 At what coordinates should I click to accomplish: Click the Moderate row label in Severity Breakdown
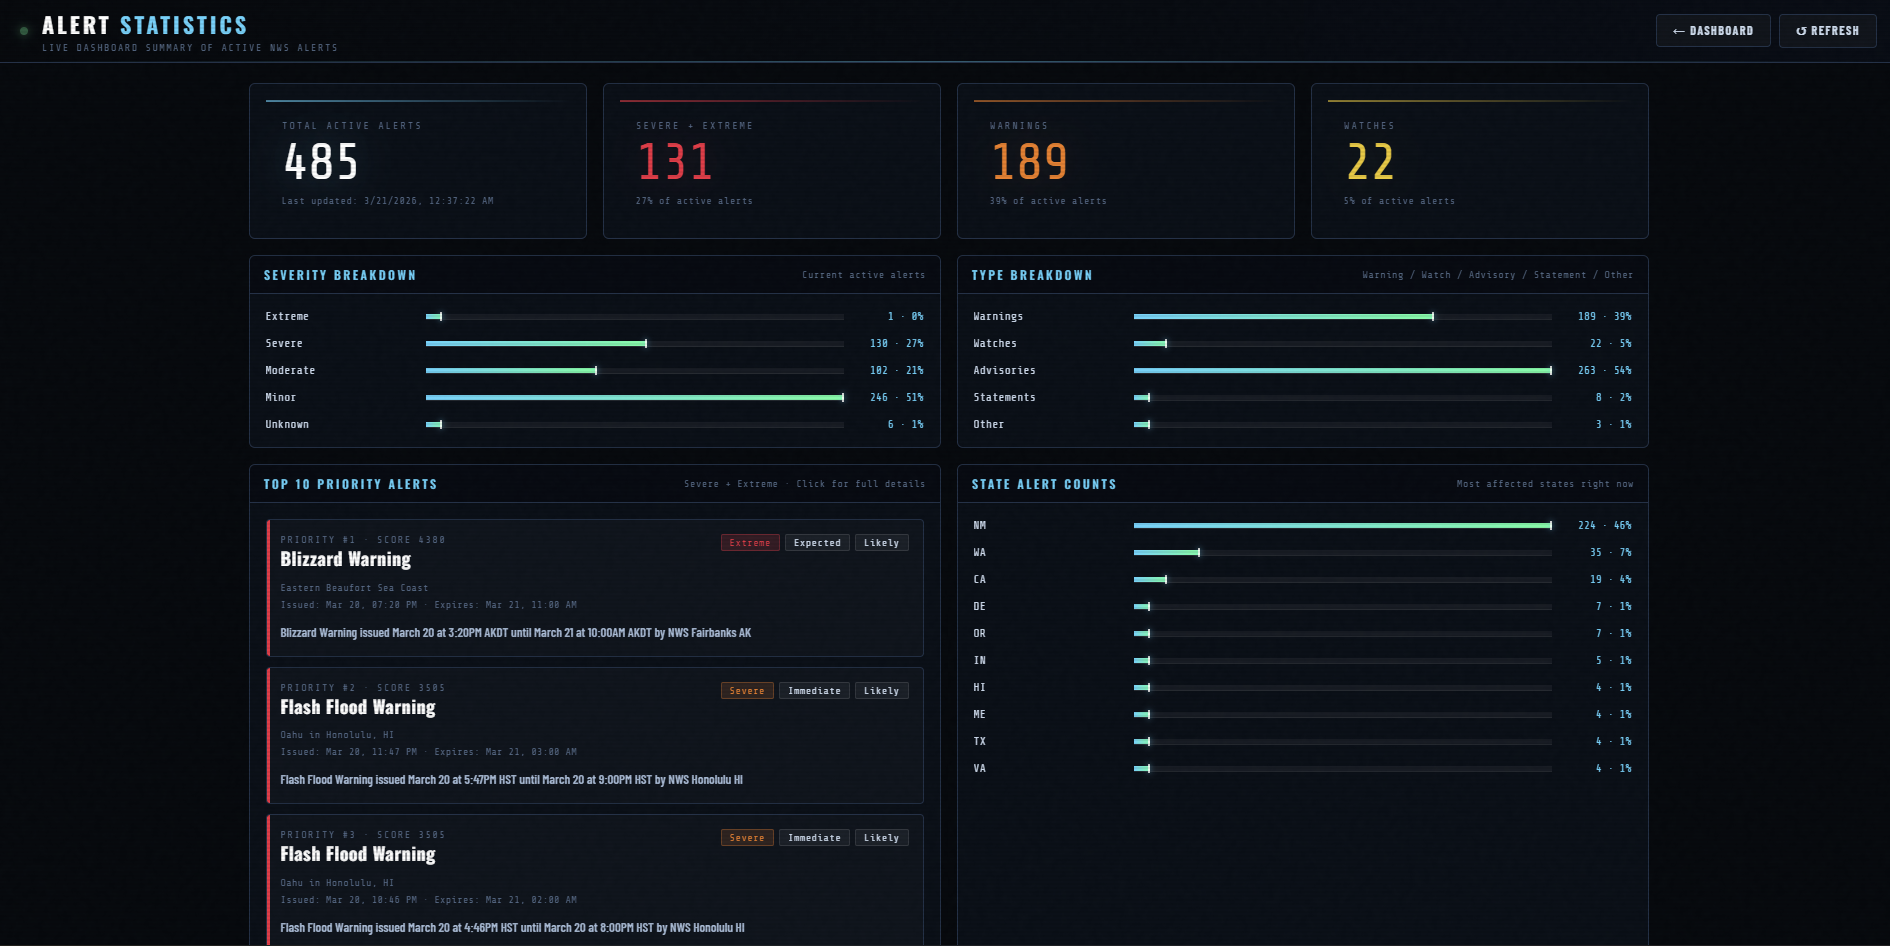[x=290, y=371]
